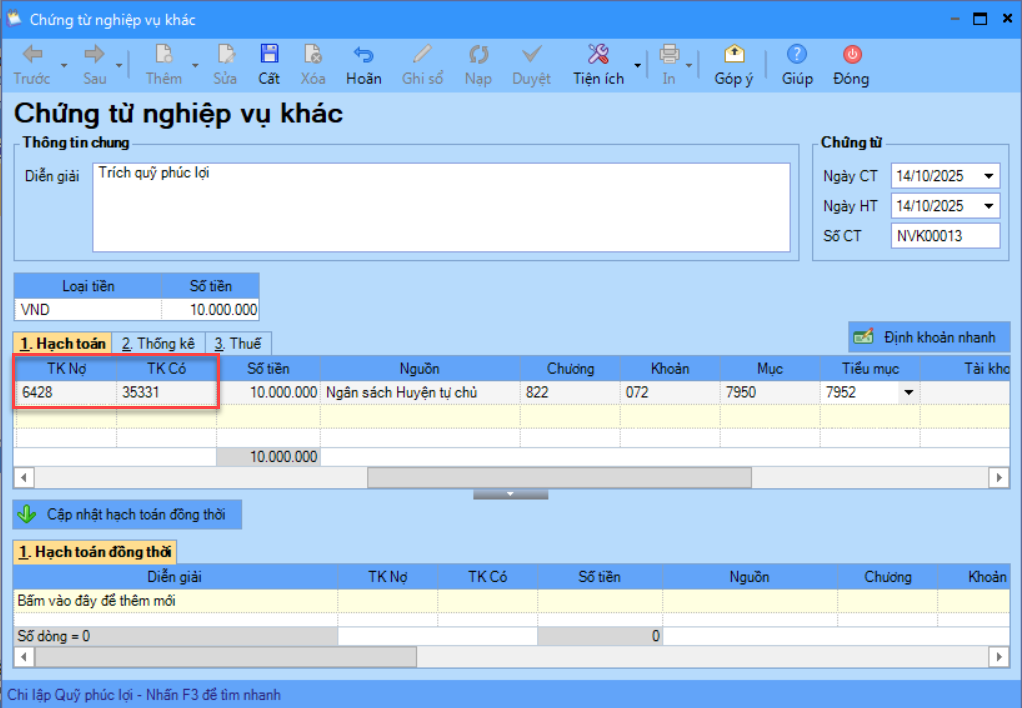Expand the Ngày CT date dropdown
Viewport: 1022px width, 708px height.
tap(989, 177)
